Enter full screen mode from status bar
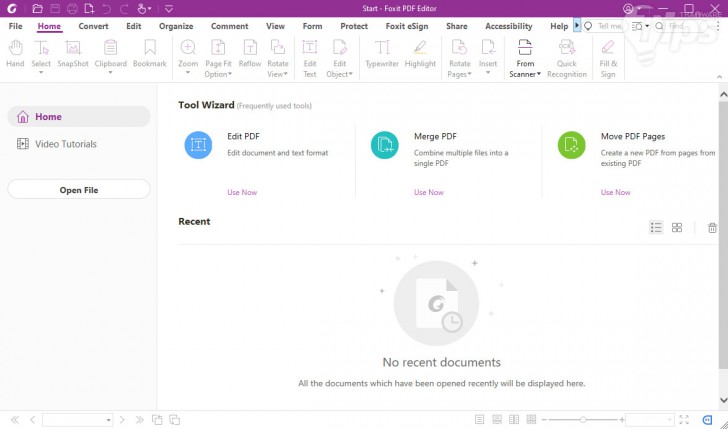Screen dimensions: 728x429 coord(684,420)
